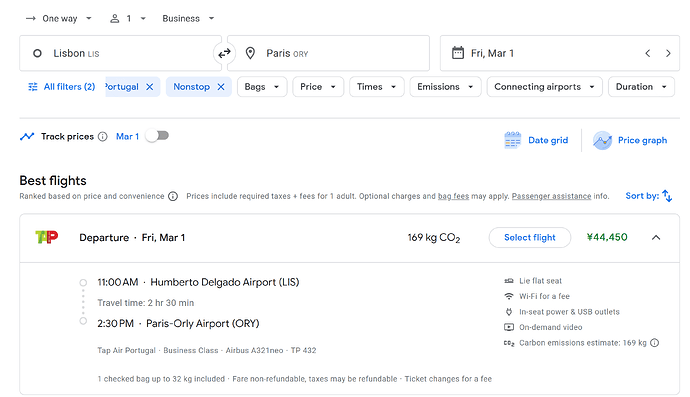
Task: Open Business cabin class dropdown
Action: (188, 18)
